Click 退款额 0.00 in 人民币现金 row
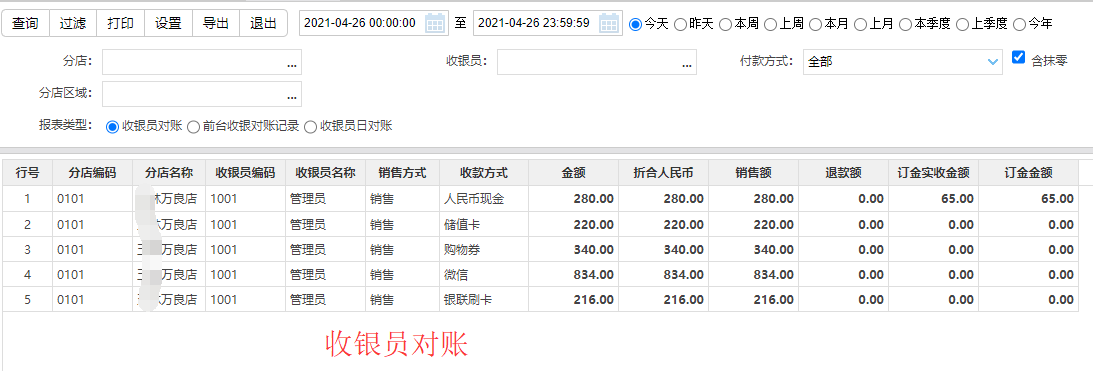 pyautogui.click(x=843, y=199)
